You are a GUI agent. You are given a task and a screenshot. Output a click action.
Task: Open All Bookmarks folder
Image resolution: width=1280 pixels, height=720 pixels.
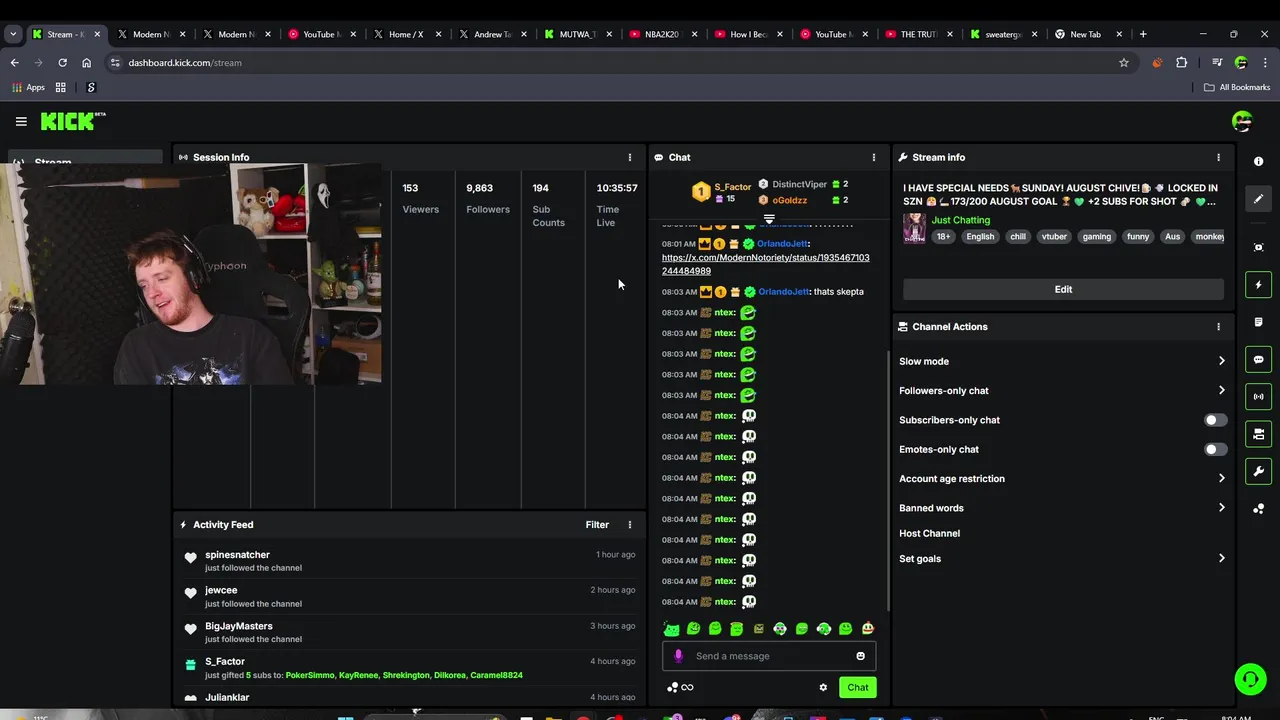(x=1237, y=87)
